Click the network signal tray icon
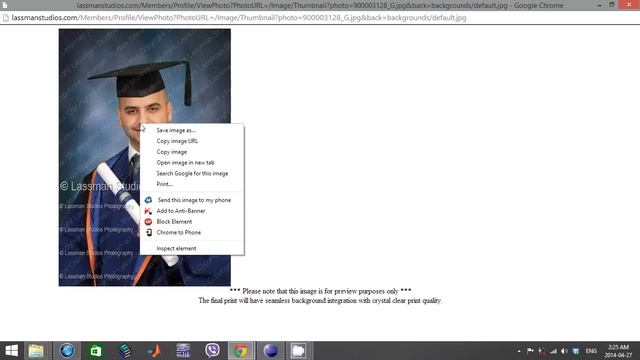 [553, 351]
